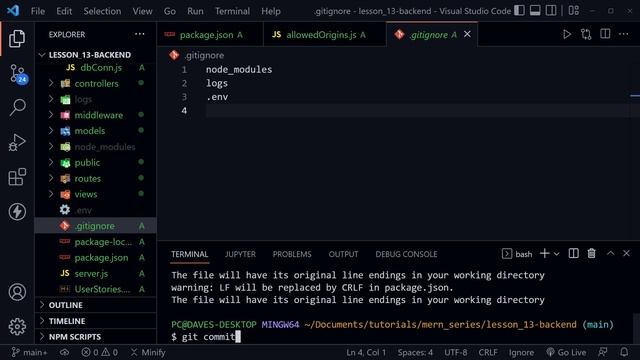Open the Extensions view
Screen dimensions: 640x360
[x=17, y=177]
